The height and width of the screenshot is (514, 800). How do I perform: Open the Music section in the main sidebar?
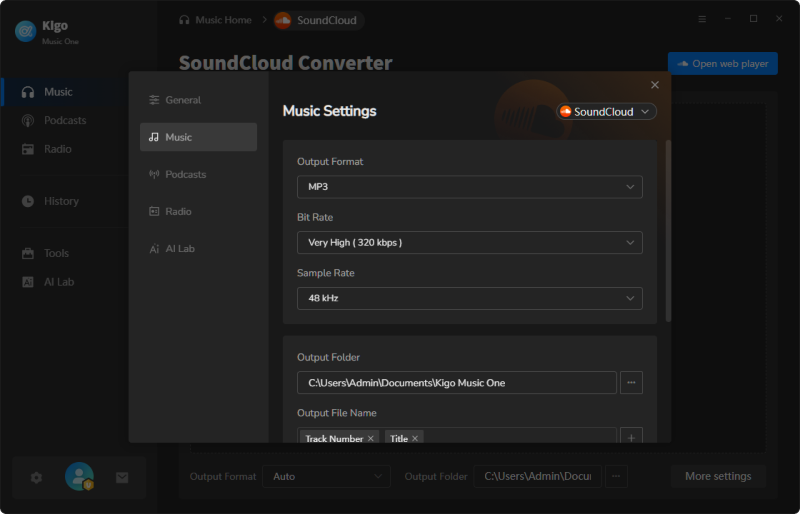coord(64,92)
